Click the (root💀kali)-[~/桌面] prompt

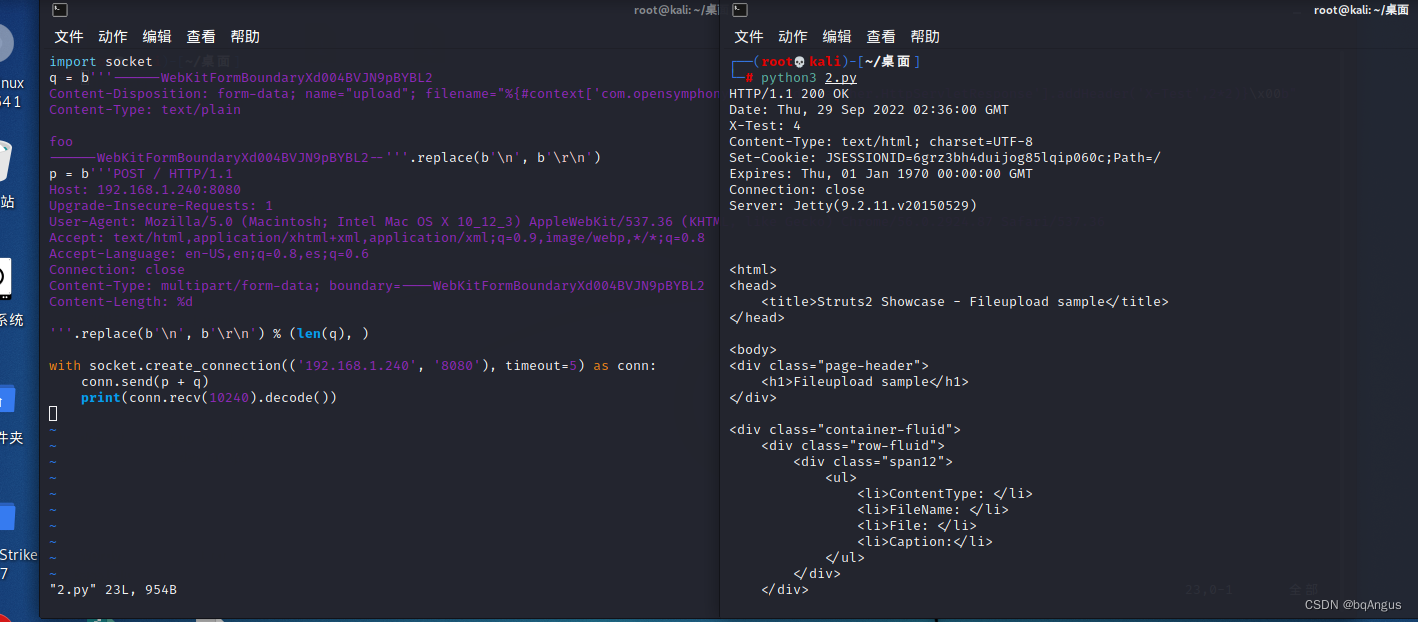point(825,62)
